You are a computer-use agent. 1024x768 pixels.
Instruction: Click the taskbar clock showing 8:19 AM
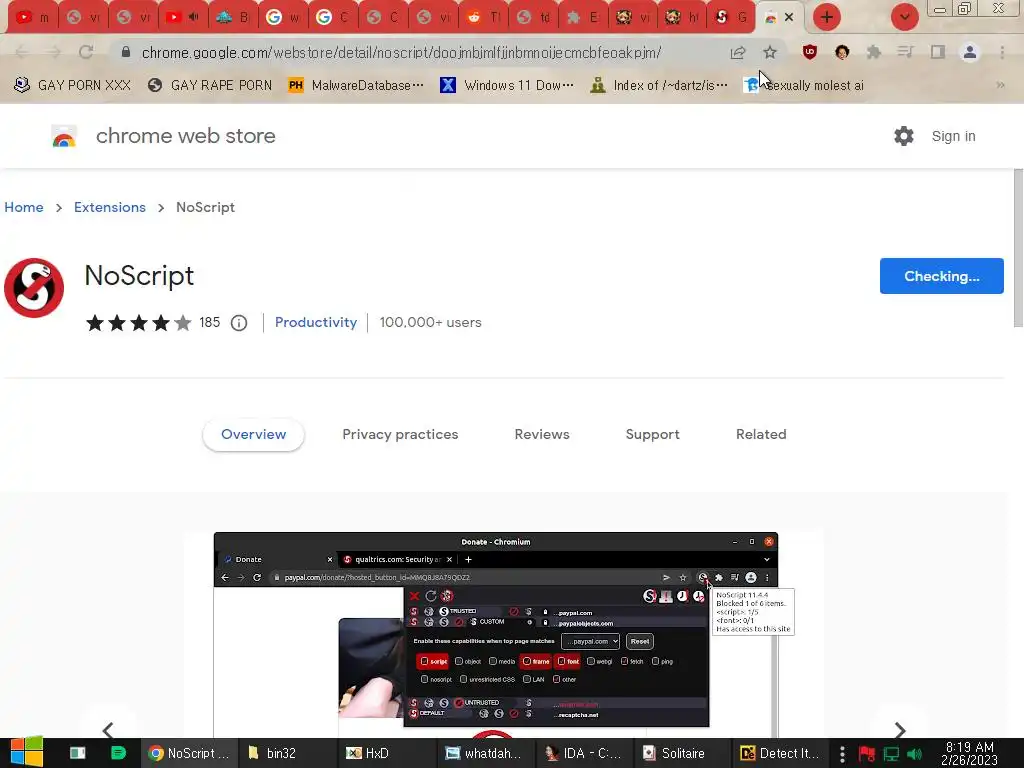click(x=969, y=753)
